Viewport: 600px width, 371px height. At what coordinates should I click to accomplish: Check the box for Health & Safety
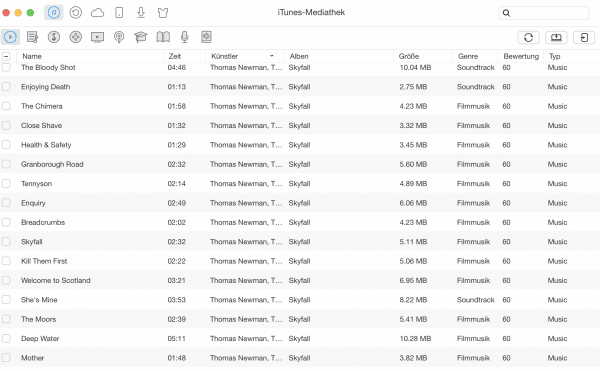coord(6,145)
